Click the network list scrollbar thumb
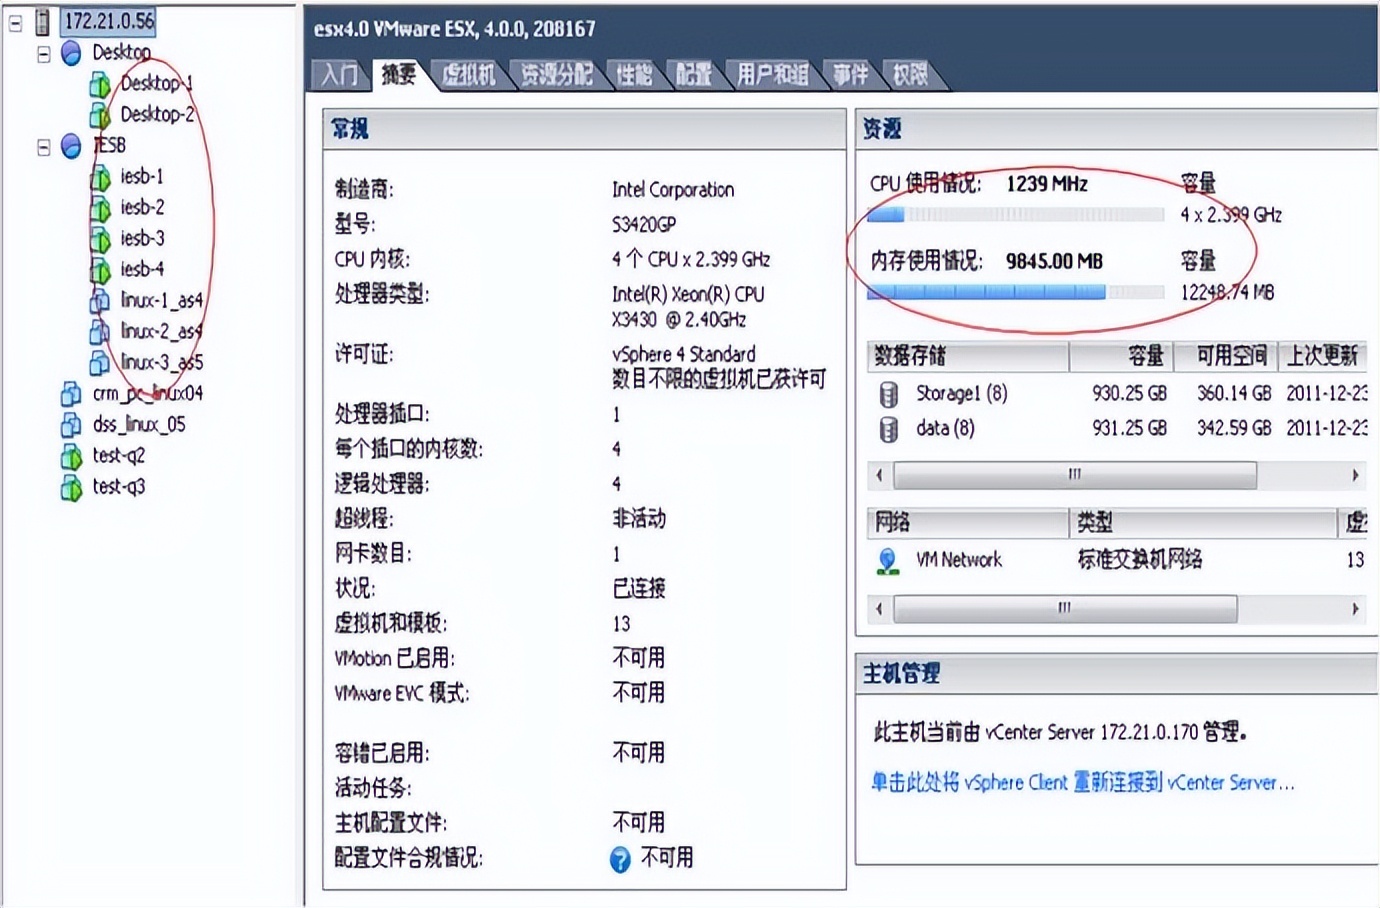1380x908 pixels. pyautogui.click(x=1065, y=608)
